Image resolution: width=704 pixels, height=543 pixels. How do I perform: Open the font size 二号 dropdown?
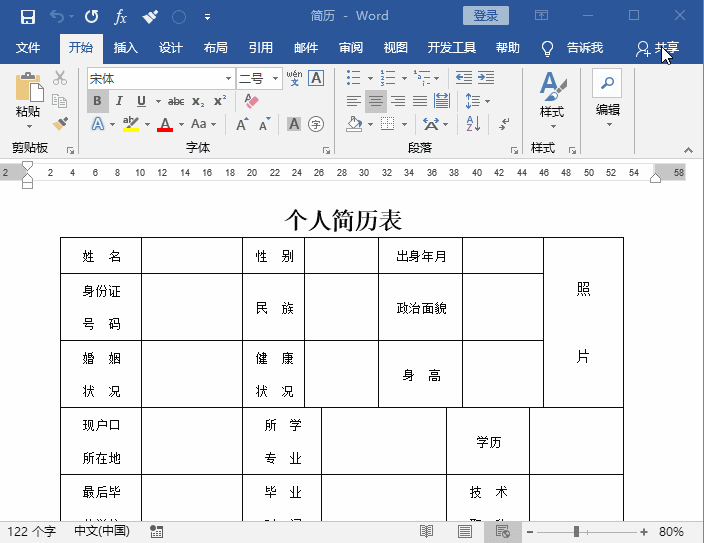point(275,79)
